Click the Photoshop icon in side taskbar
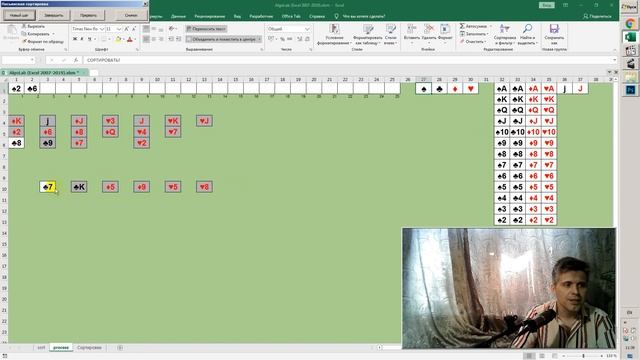The height and width of the screenshot is (360, 640). (630, 89)
